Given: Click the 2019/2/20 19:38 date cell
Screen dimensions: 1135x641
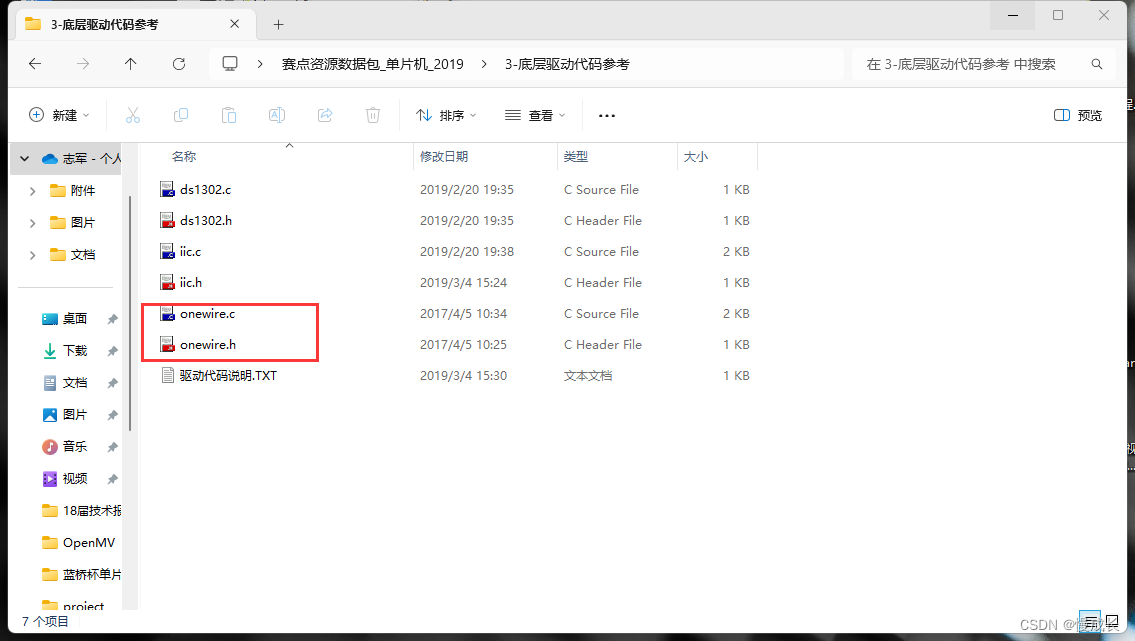Looking at the screenshot, I should [467, 252].
